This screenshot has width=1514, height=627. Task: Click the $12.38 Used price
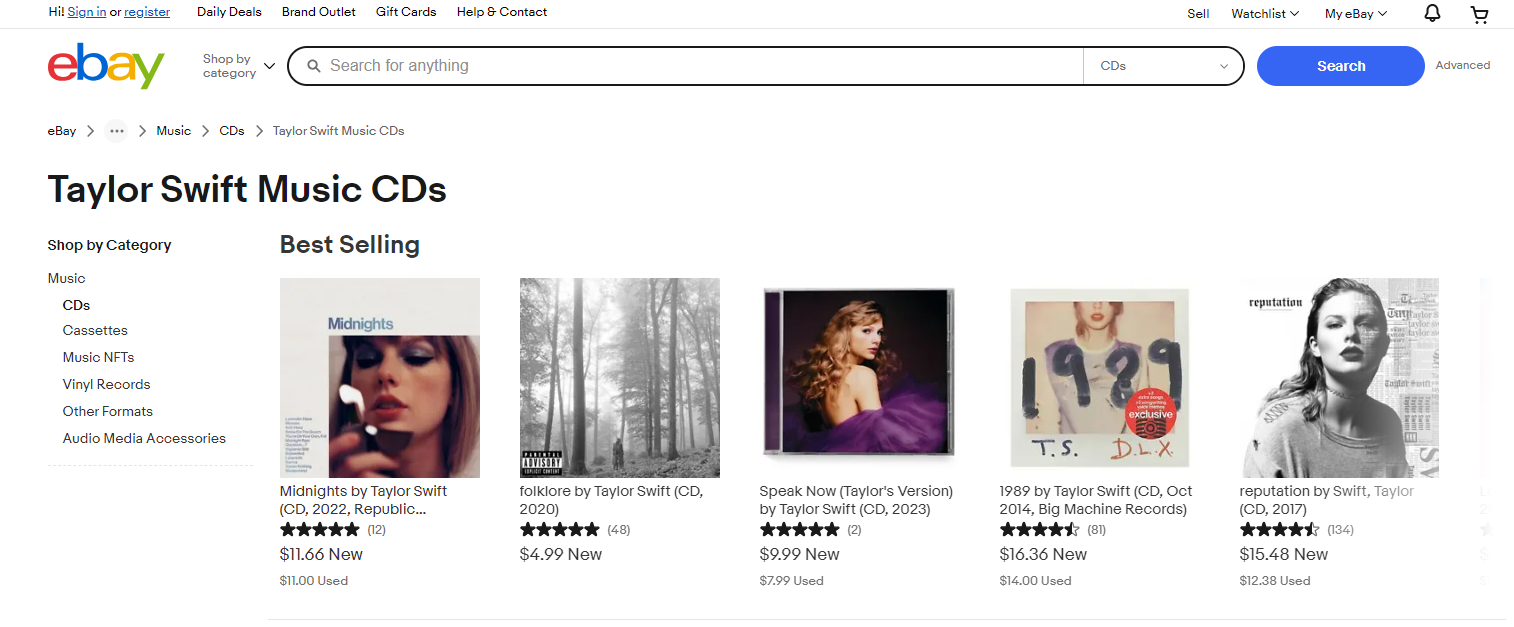[x=1275, y=581]
